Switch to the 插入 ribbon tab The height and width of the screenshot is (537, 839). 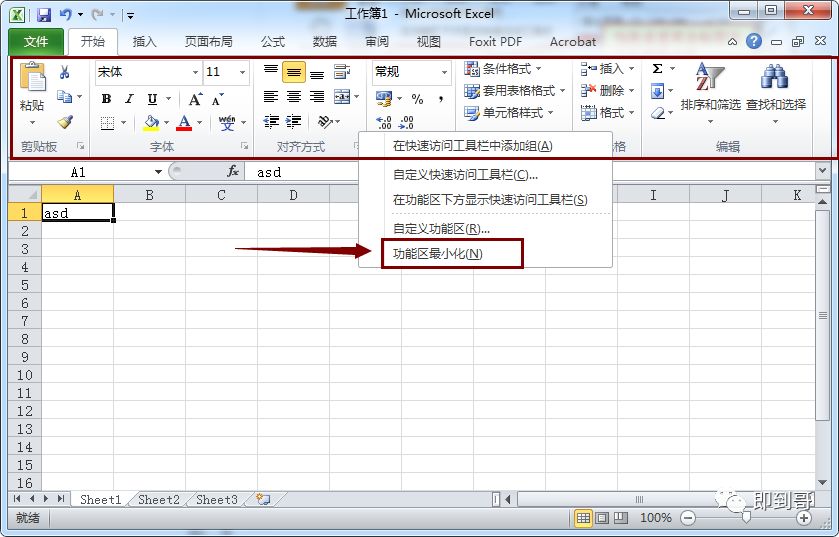[145, 42]
